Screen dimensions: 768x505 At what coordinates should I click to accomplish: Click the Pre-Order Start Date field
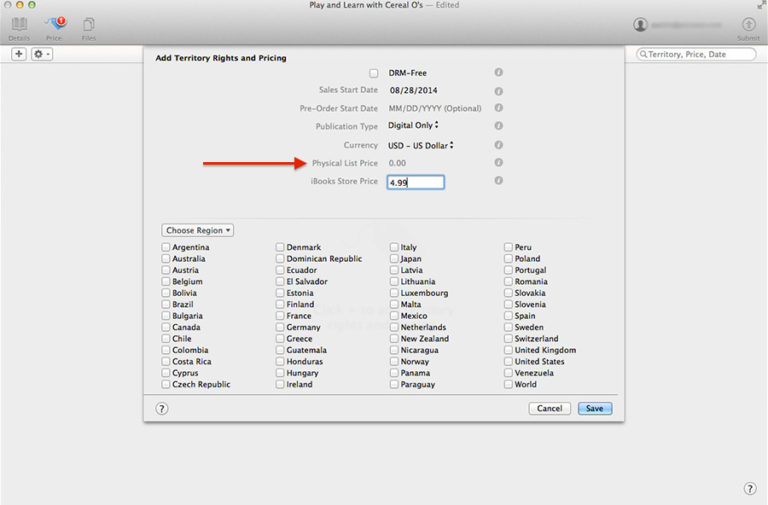point(435,108)
